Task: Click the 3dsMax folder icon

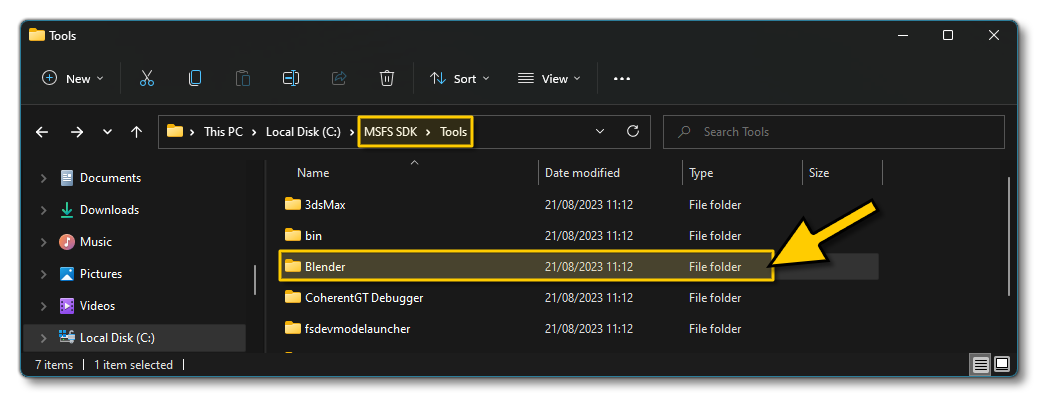Action: 293,204
